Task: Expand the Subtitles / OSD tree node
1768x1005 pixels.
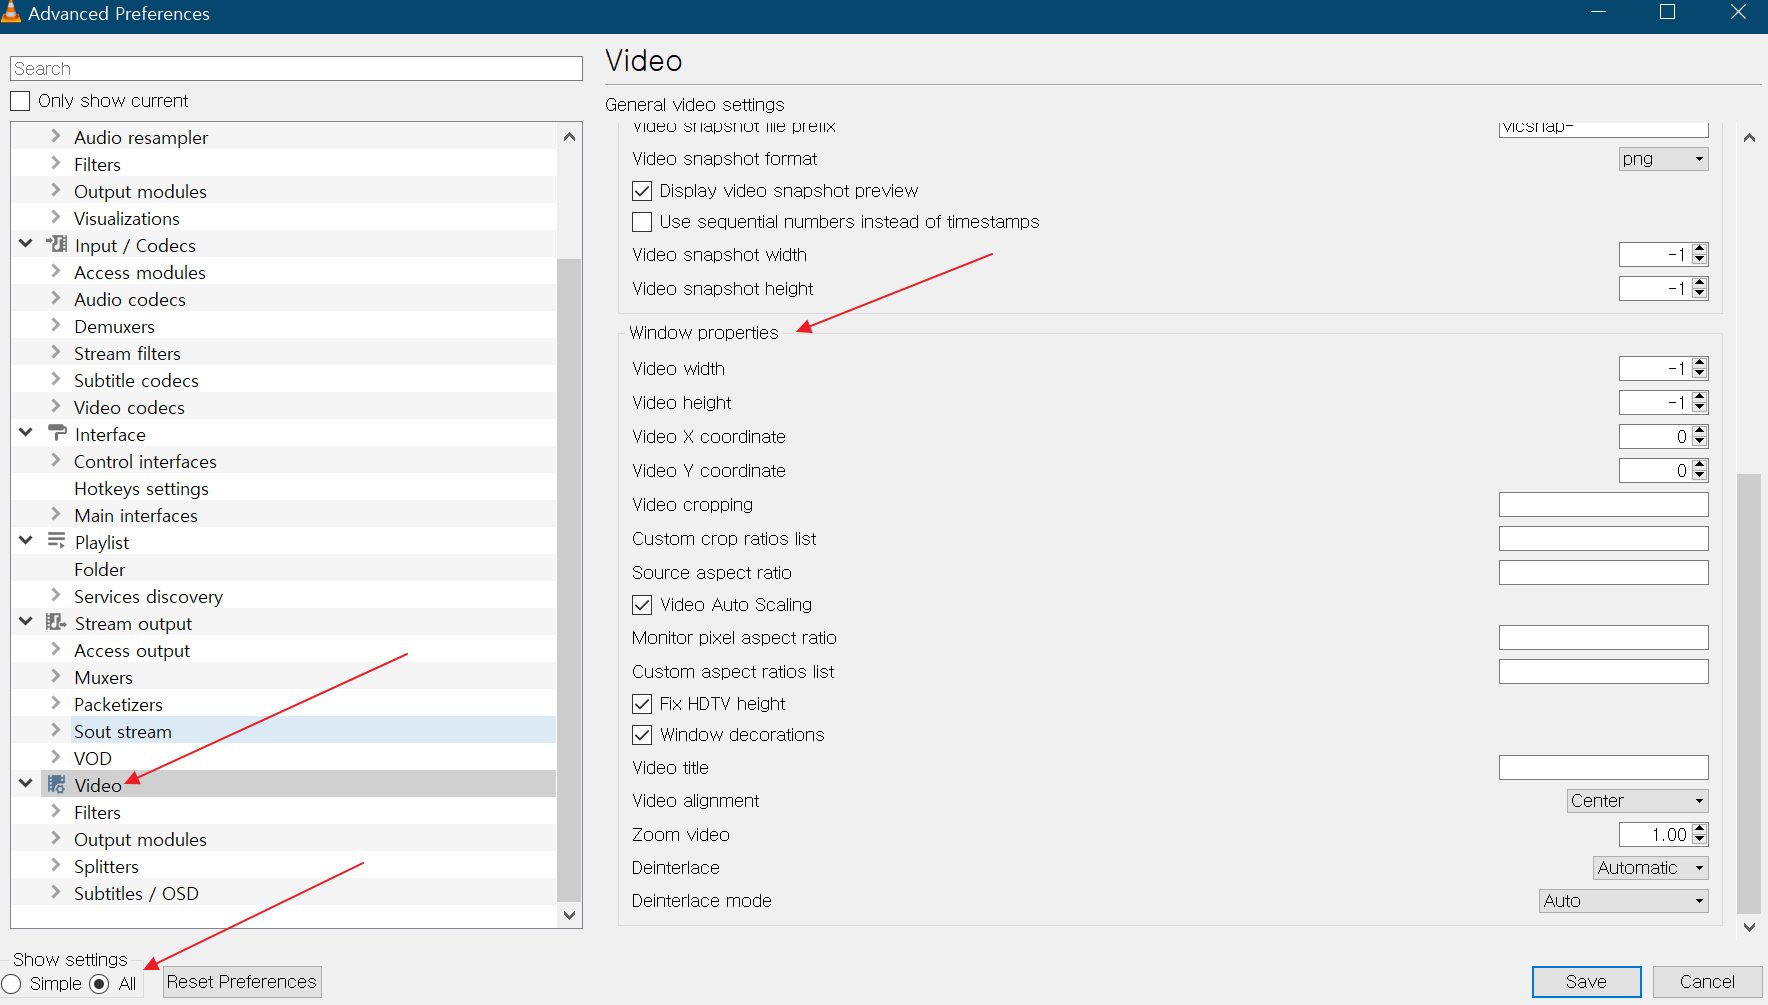Action: pos(56,893)
